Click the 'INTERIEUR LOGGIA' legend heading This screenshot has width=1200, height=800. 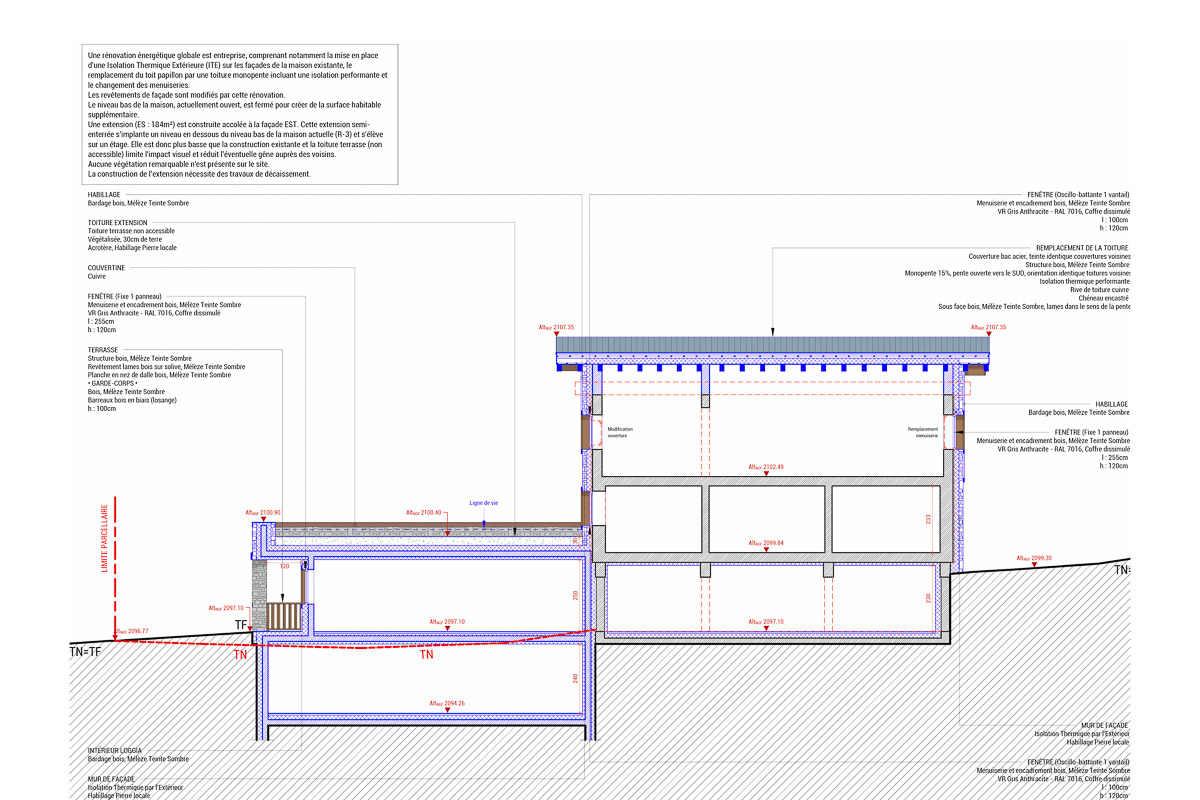pyautogui.click(x=115, y=750)
